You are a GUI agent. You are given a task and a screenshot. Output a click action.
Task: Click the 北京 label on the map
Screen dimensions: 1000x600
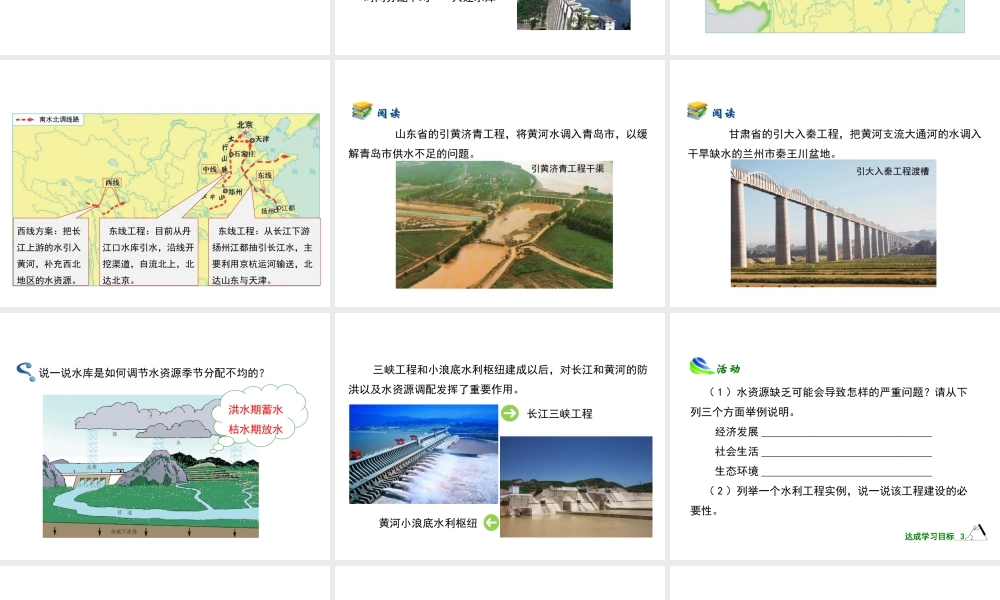(245, 124)
